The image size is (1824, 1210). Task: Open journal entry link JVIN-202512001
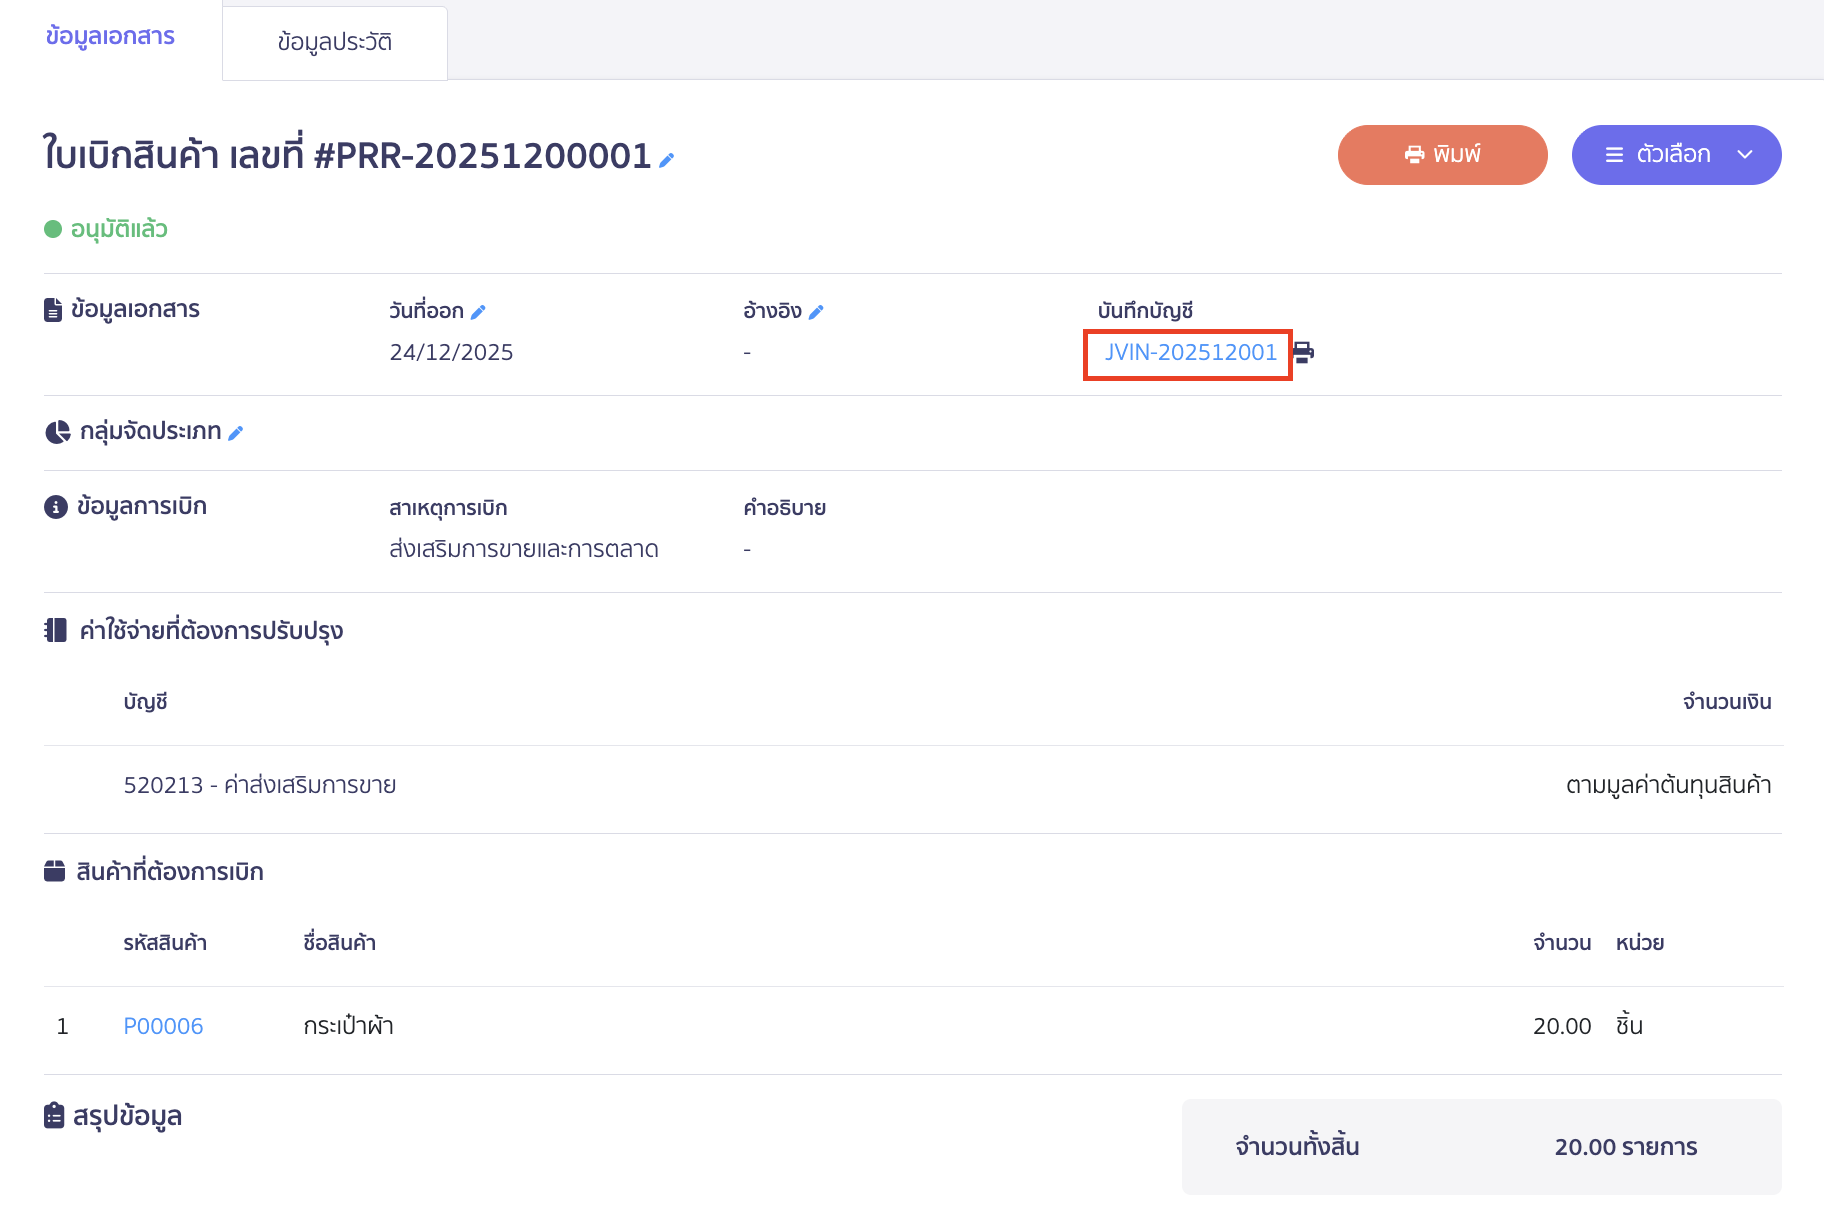point(1190,352)
